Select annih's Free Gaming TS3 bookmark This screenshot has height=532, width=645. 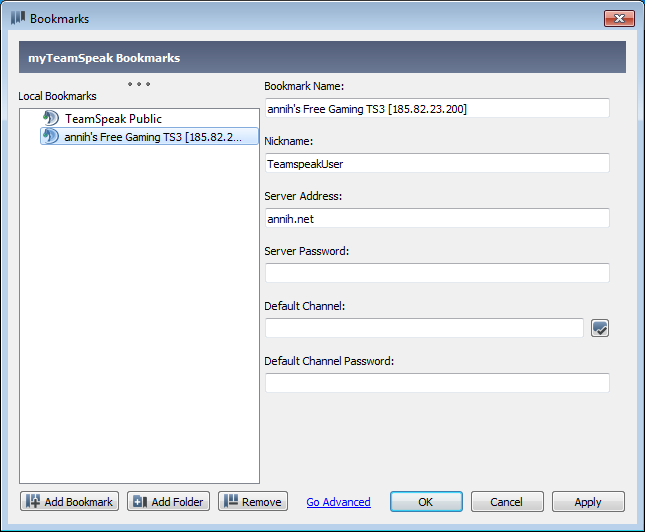point(152,137)
